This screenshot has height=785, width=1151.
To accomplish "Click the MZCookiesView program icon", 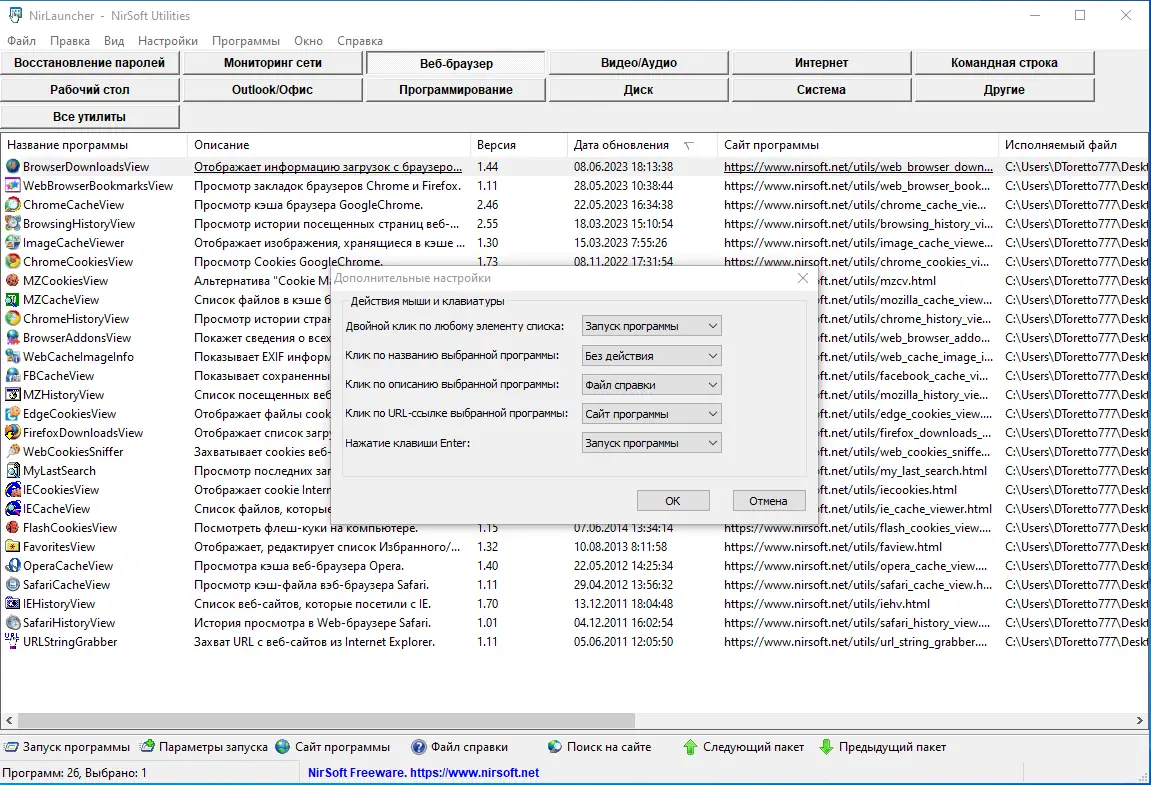I will pyautogui.click(x=12, y=281).
